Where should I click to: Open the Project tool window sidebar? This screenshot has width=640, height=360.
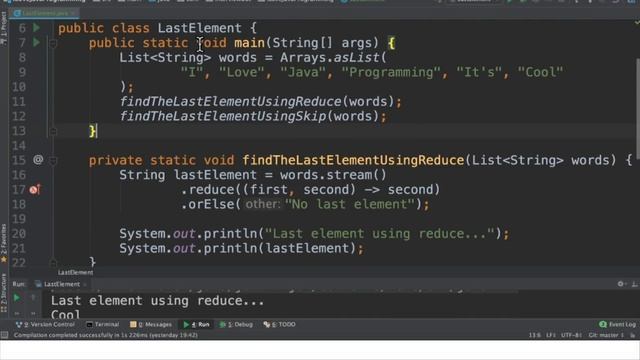(x=4, y=29)
